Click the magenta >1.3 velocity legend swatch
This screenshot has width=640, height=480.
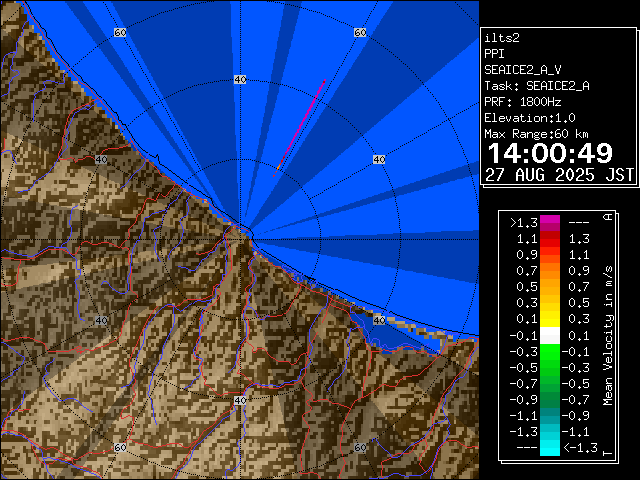point(549,223)
